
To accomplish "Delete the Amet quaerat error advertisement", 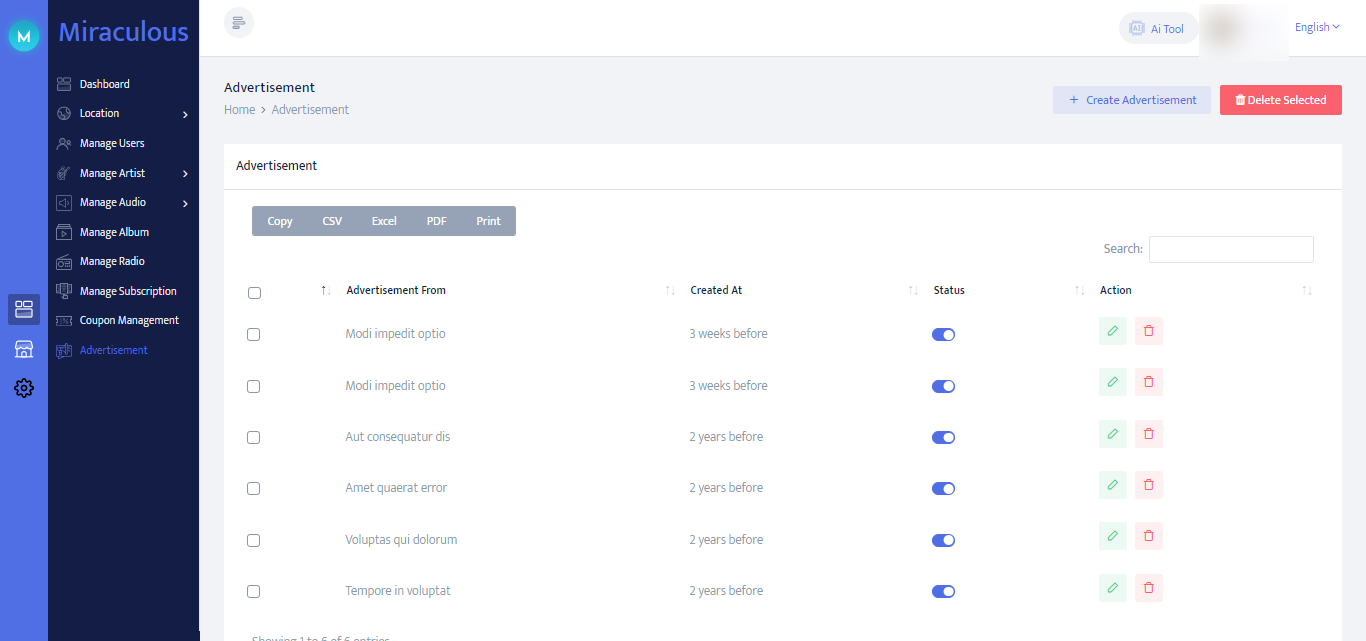I will tap(1148, 485).
